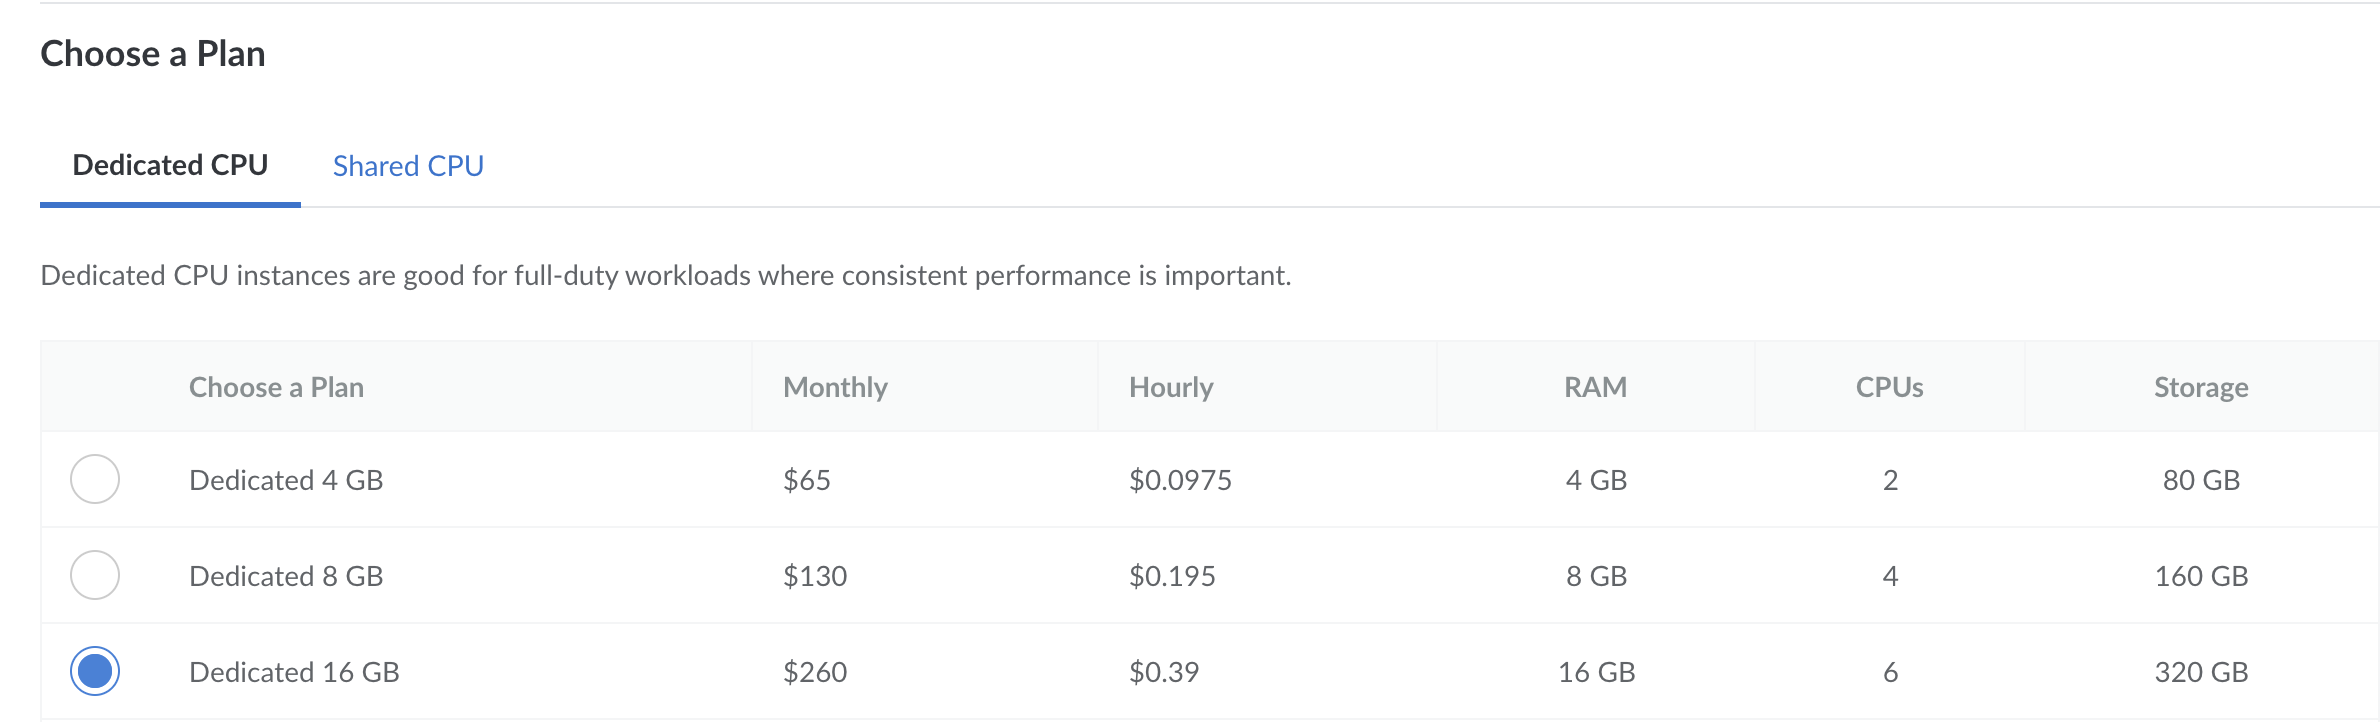Select the Dedicated CPU tab
The width and height of the screenshot is (2380, 722).
(x=170, y=166)
